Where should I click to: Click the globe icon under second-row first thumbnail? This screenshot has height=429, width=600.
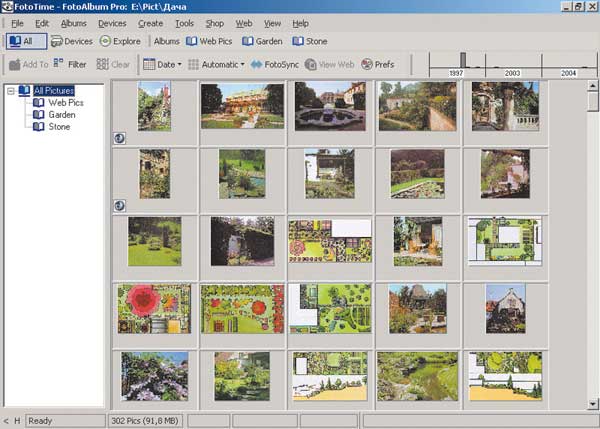coord(119,206)
